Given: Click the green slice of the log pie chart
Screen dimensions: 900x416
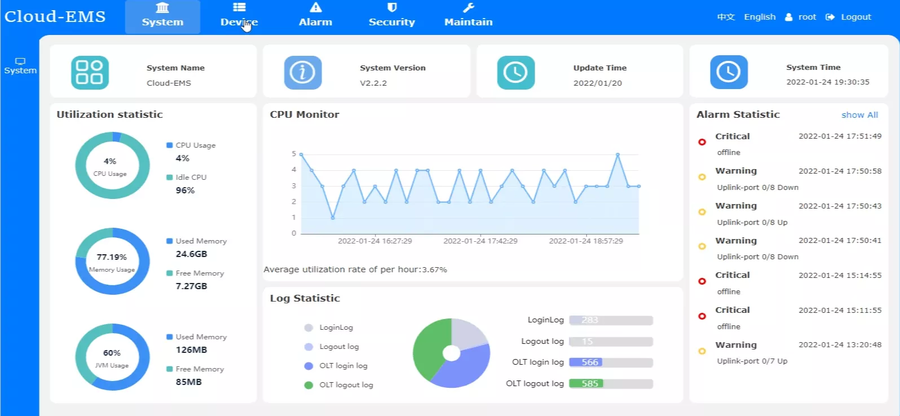Looking at the screenshot, I should point(432,351).
